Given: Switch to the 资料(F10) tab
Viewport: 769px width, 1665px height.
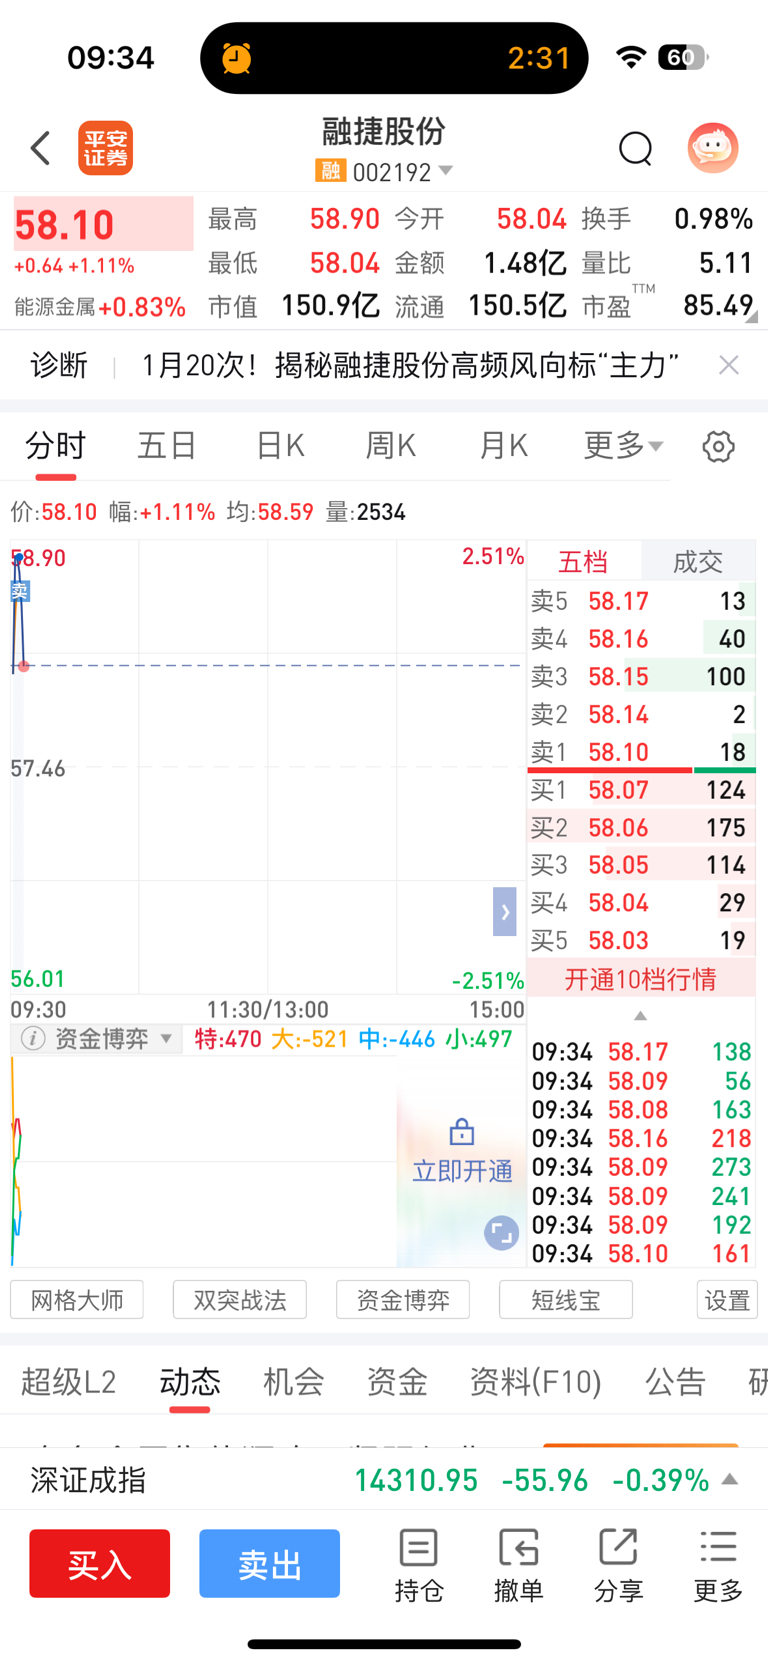Looking at the screenshot, I should [536, 1382].
